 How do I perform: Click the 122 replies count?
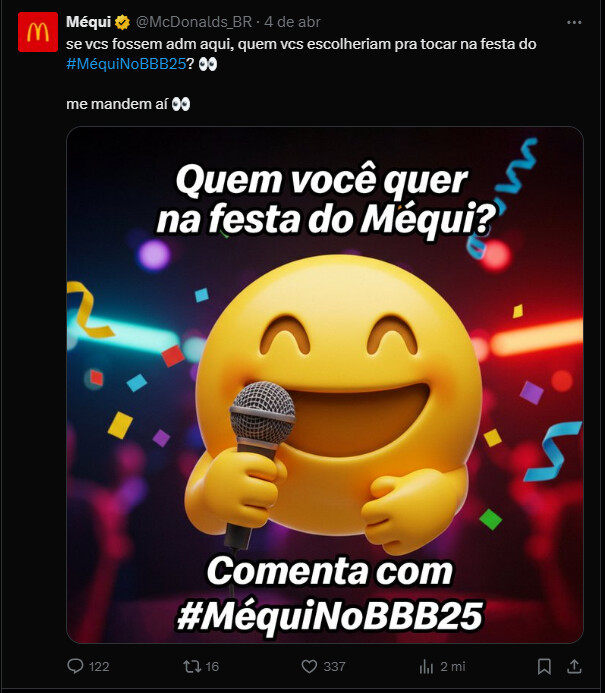(x=99, y=666)
